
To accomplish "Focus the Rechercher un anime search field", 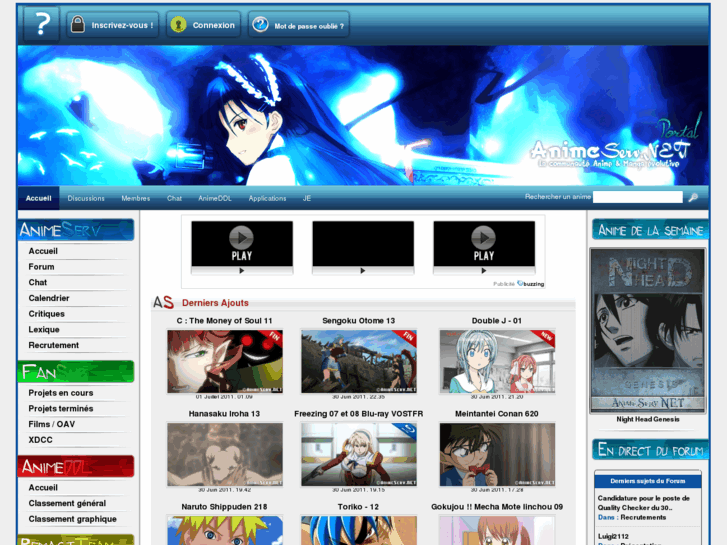I will (638, 197).
